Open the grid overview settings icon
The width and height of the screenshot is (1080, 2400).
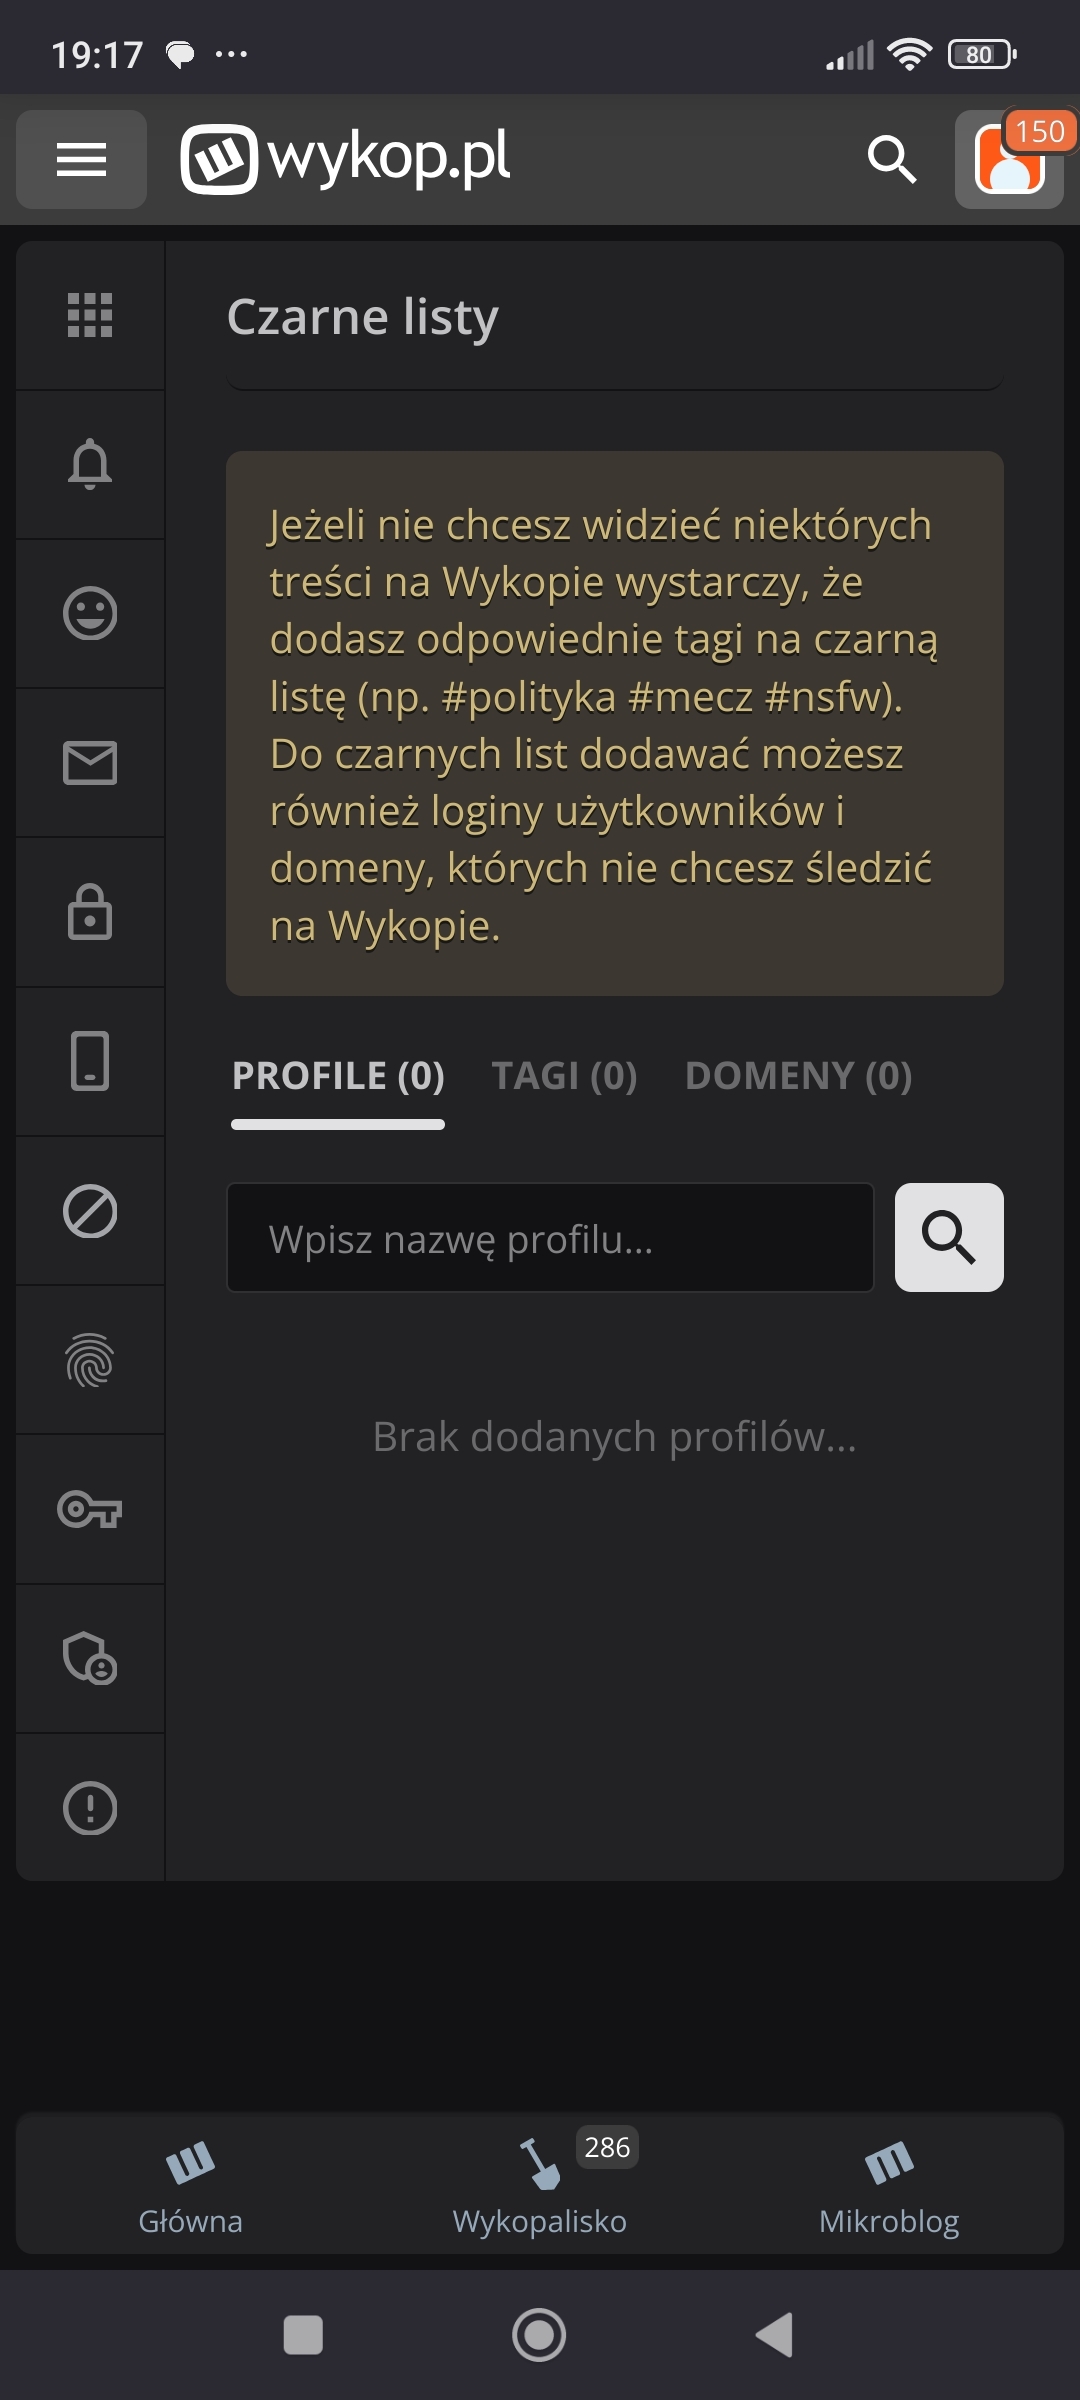(x=90, y=315)
